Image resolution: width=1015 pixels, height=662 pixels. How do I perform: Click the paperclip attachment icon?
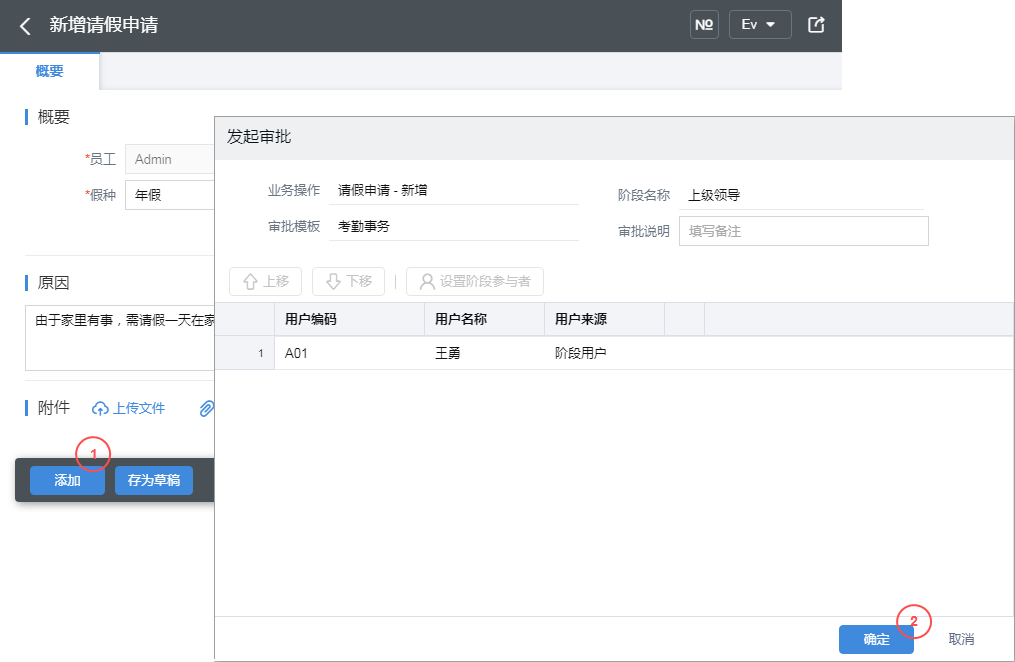click(x=206, y=408)
